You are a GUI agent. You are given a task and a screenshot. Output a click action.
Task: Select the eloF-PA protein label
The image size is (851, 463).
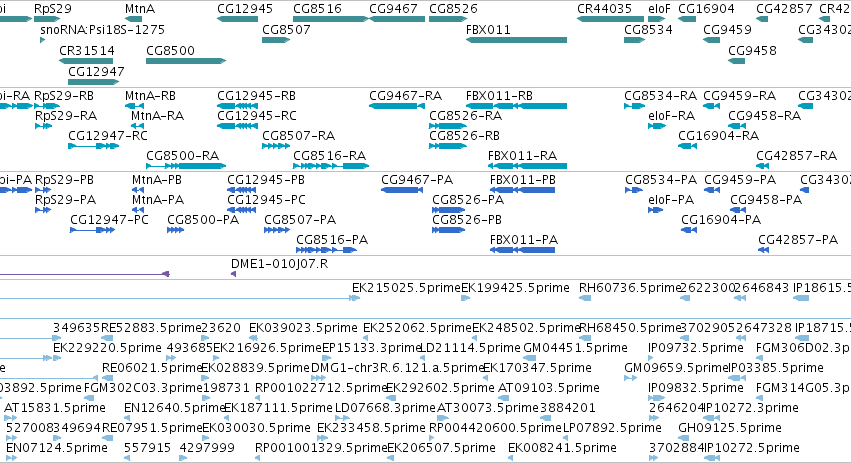(671, 200)
